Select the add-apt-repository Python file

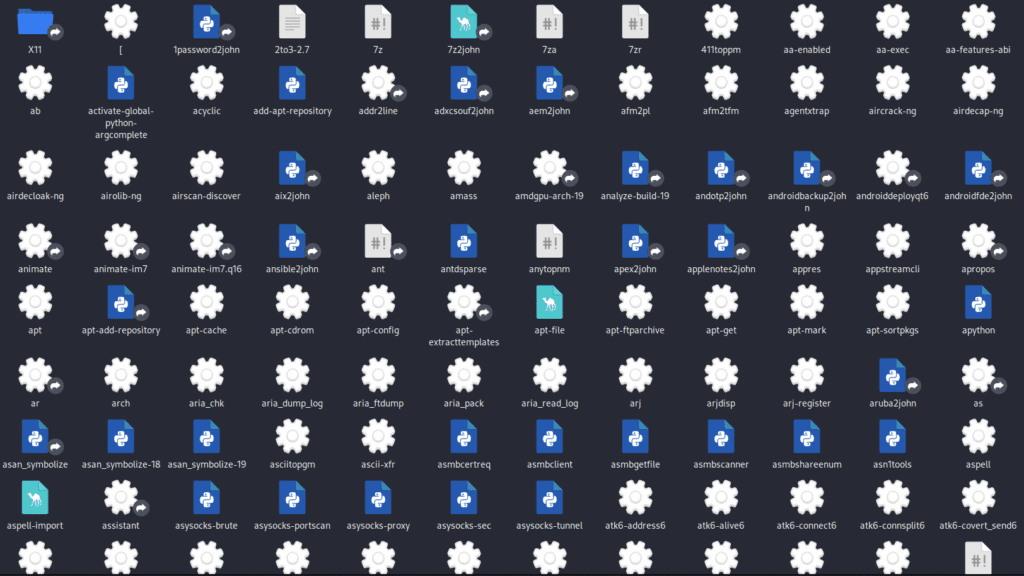(x=292, y=83)
